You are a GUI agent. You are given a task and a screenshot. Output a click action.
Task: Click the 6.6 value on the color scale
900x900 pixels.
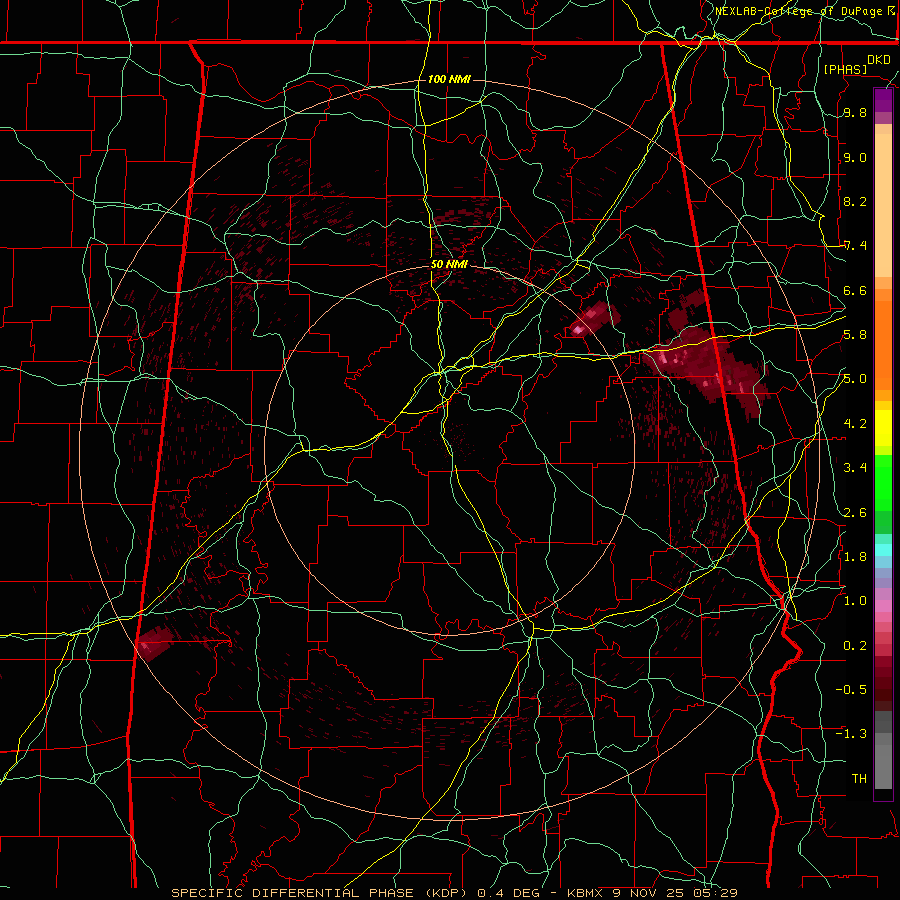point(855,290)
